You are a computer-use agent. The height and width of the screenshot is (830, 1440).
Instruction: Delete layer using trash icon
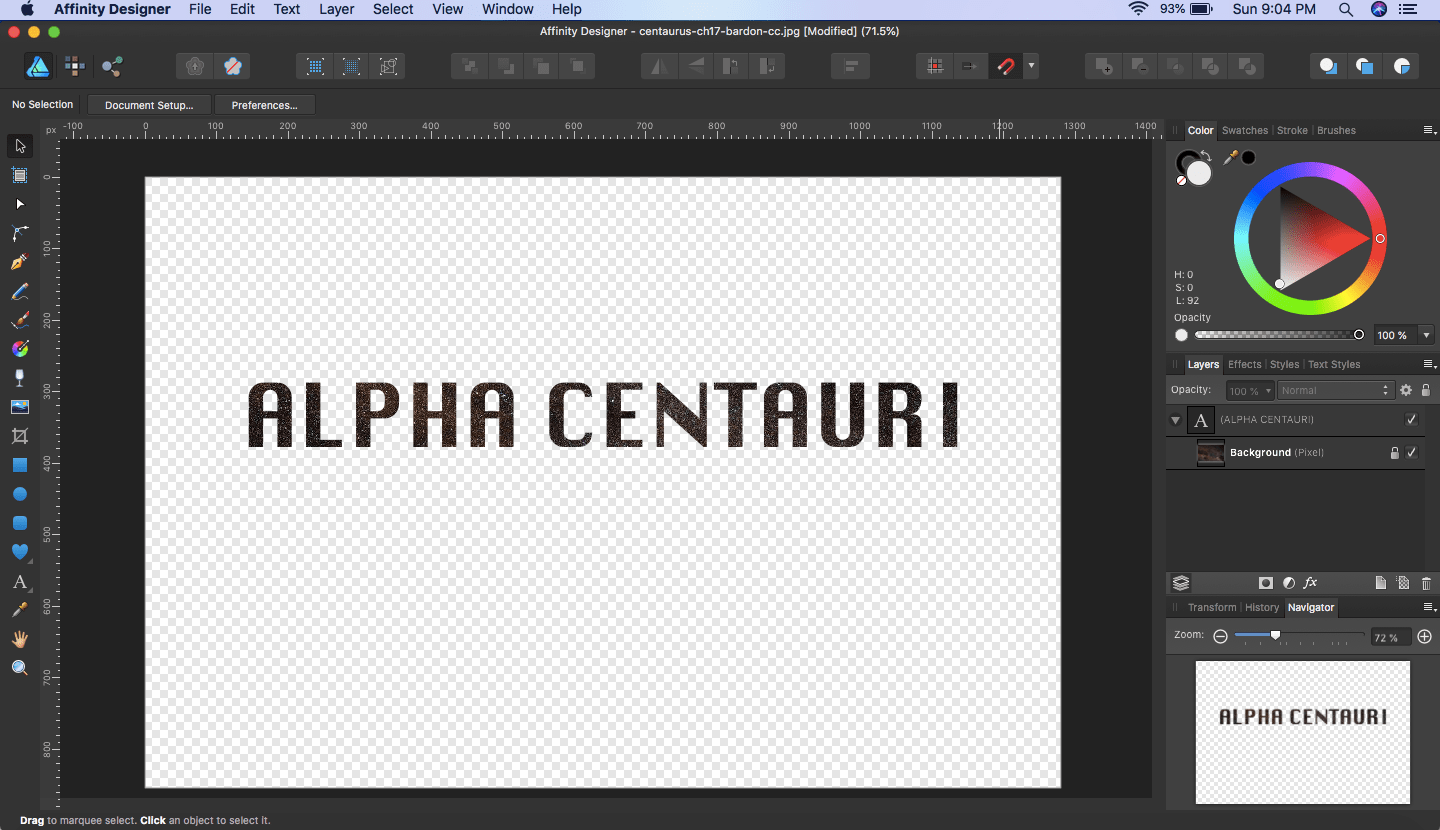pos(1426,583)
